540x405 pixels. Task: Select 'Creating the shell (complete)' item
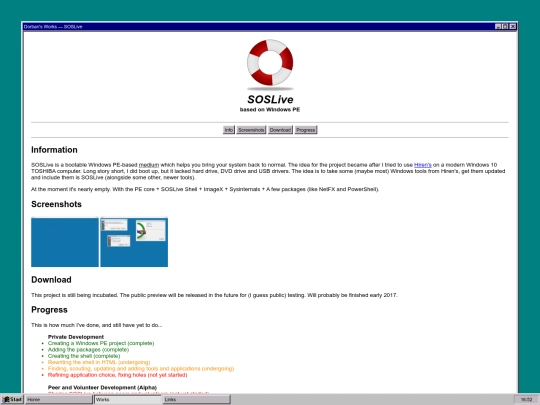click(84, 356)
